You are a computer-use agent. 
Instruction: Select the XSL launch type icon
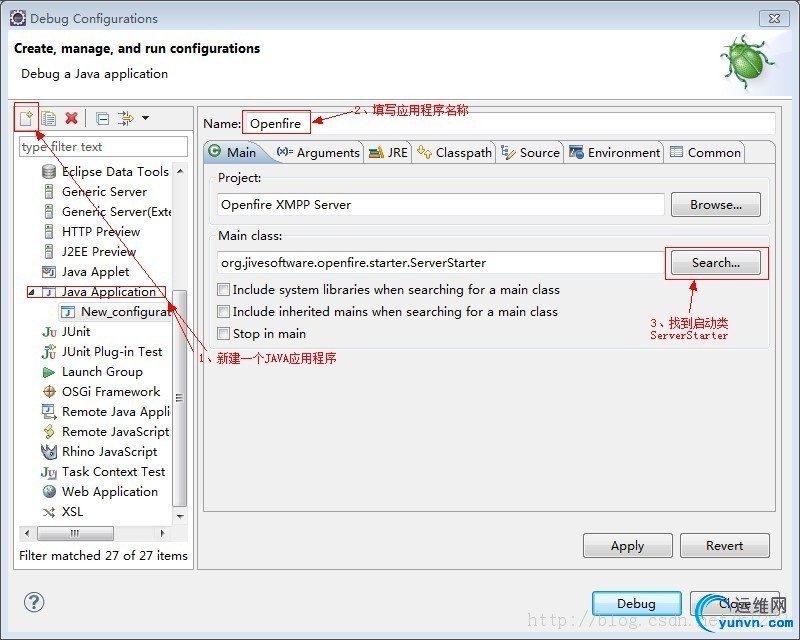(49, 512)
